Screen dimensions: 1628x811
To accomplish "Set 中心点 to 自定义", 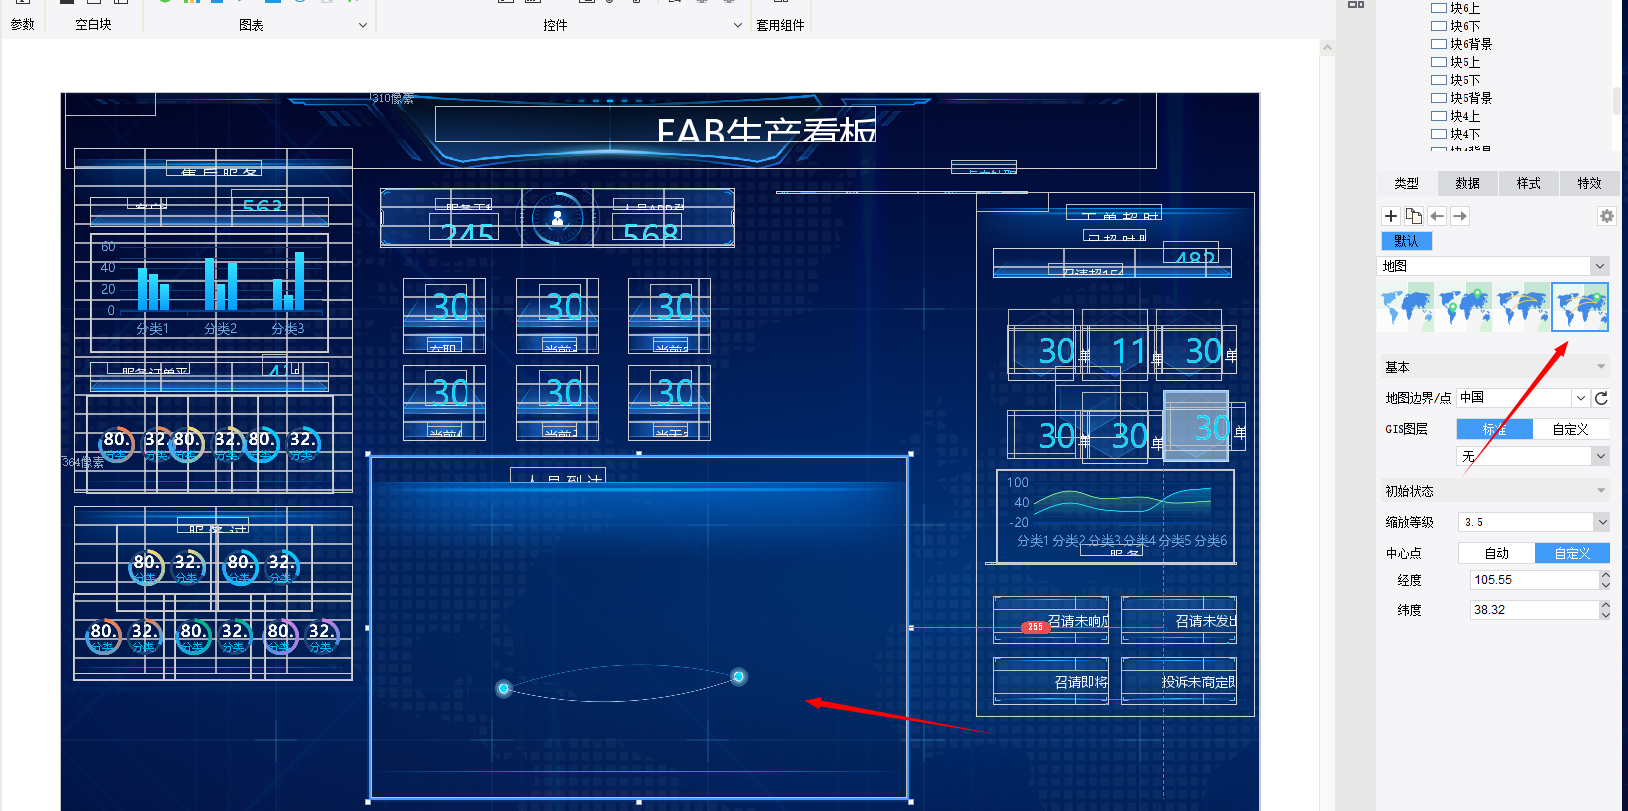I will coord(1572,553).
